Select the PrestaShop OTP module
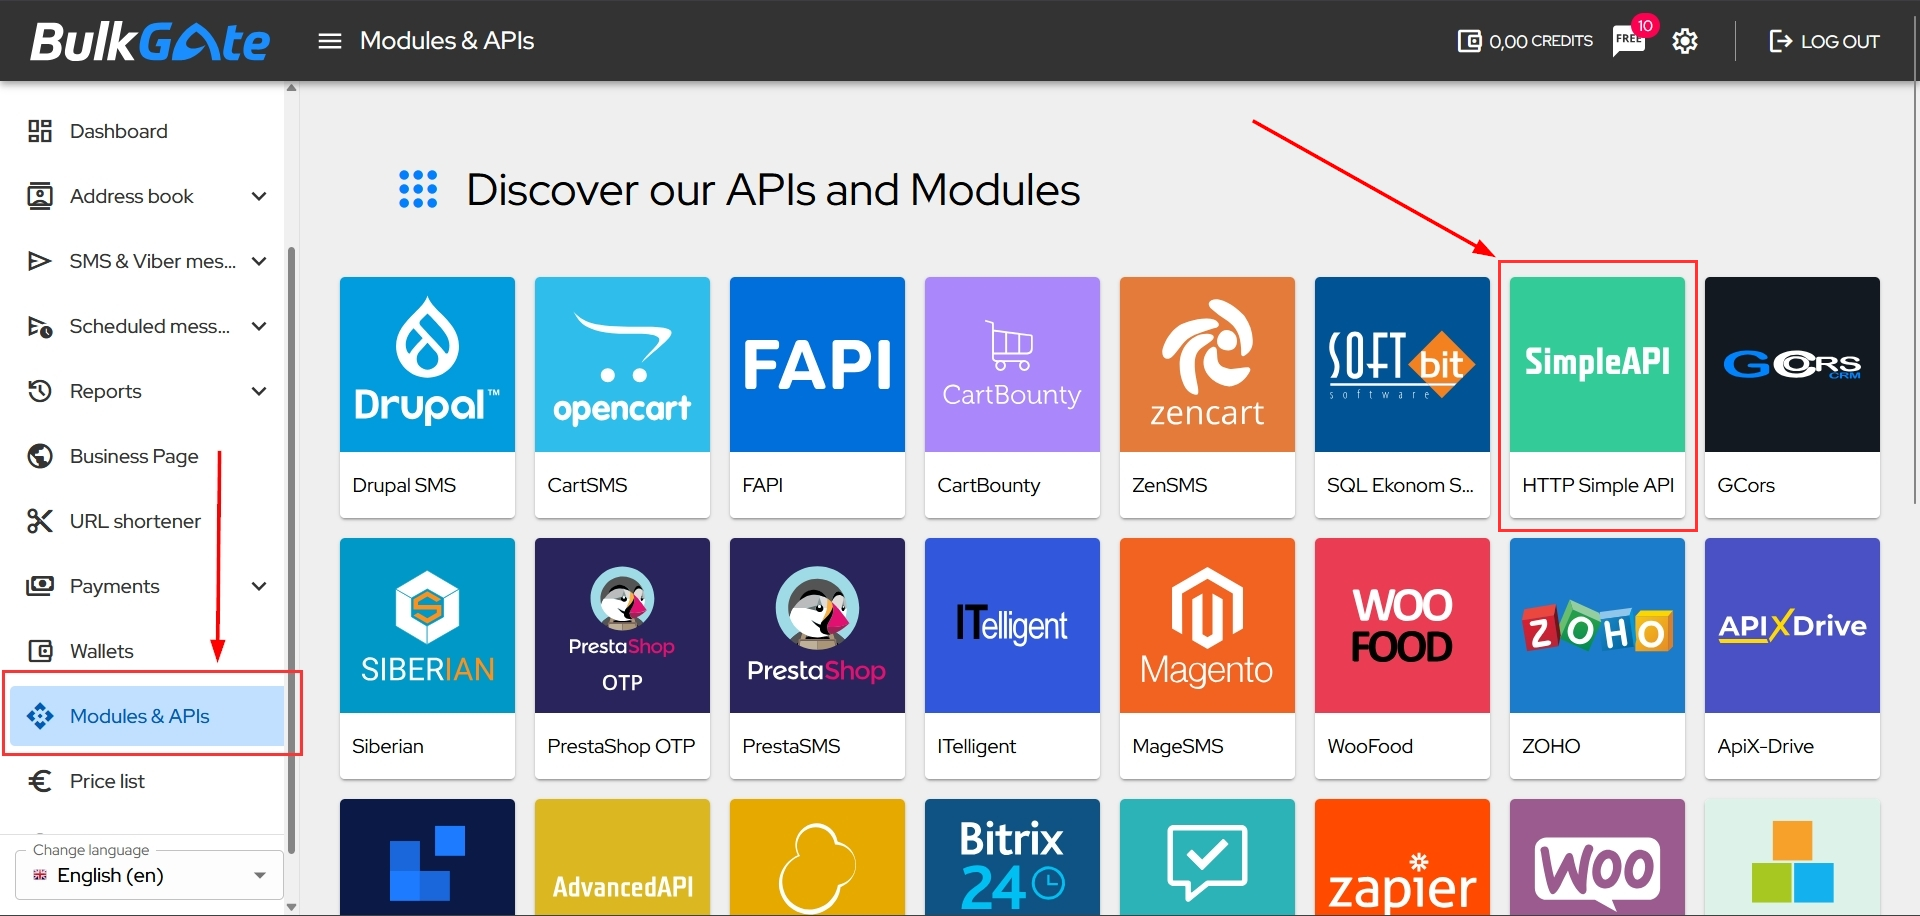Viewport: 1920px width, 916px height. [622, 658]
